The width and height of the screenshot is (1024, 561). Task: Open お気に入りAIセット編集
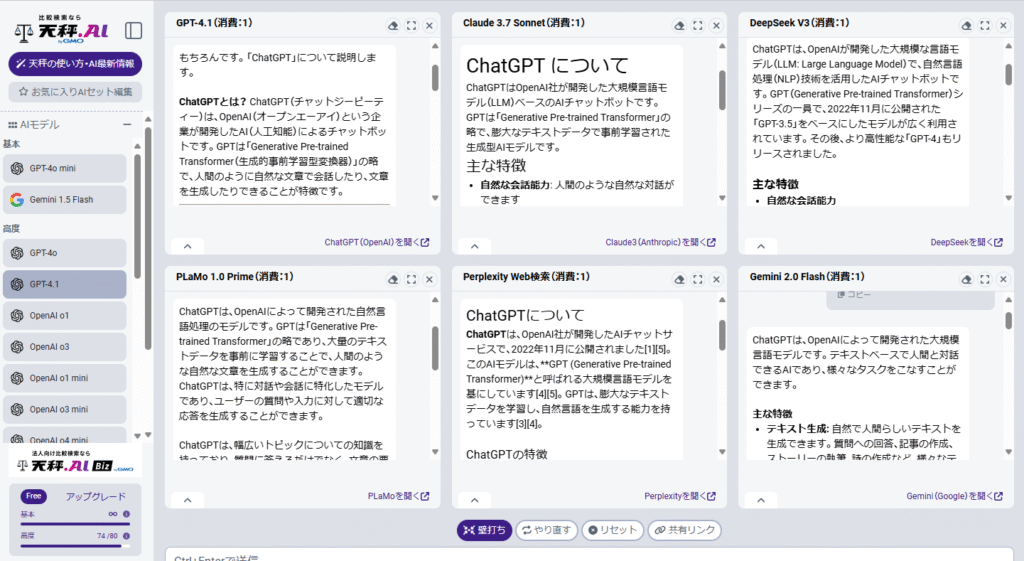coord(75,92)
